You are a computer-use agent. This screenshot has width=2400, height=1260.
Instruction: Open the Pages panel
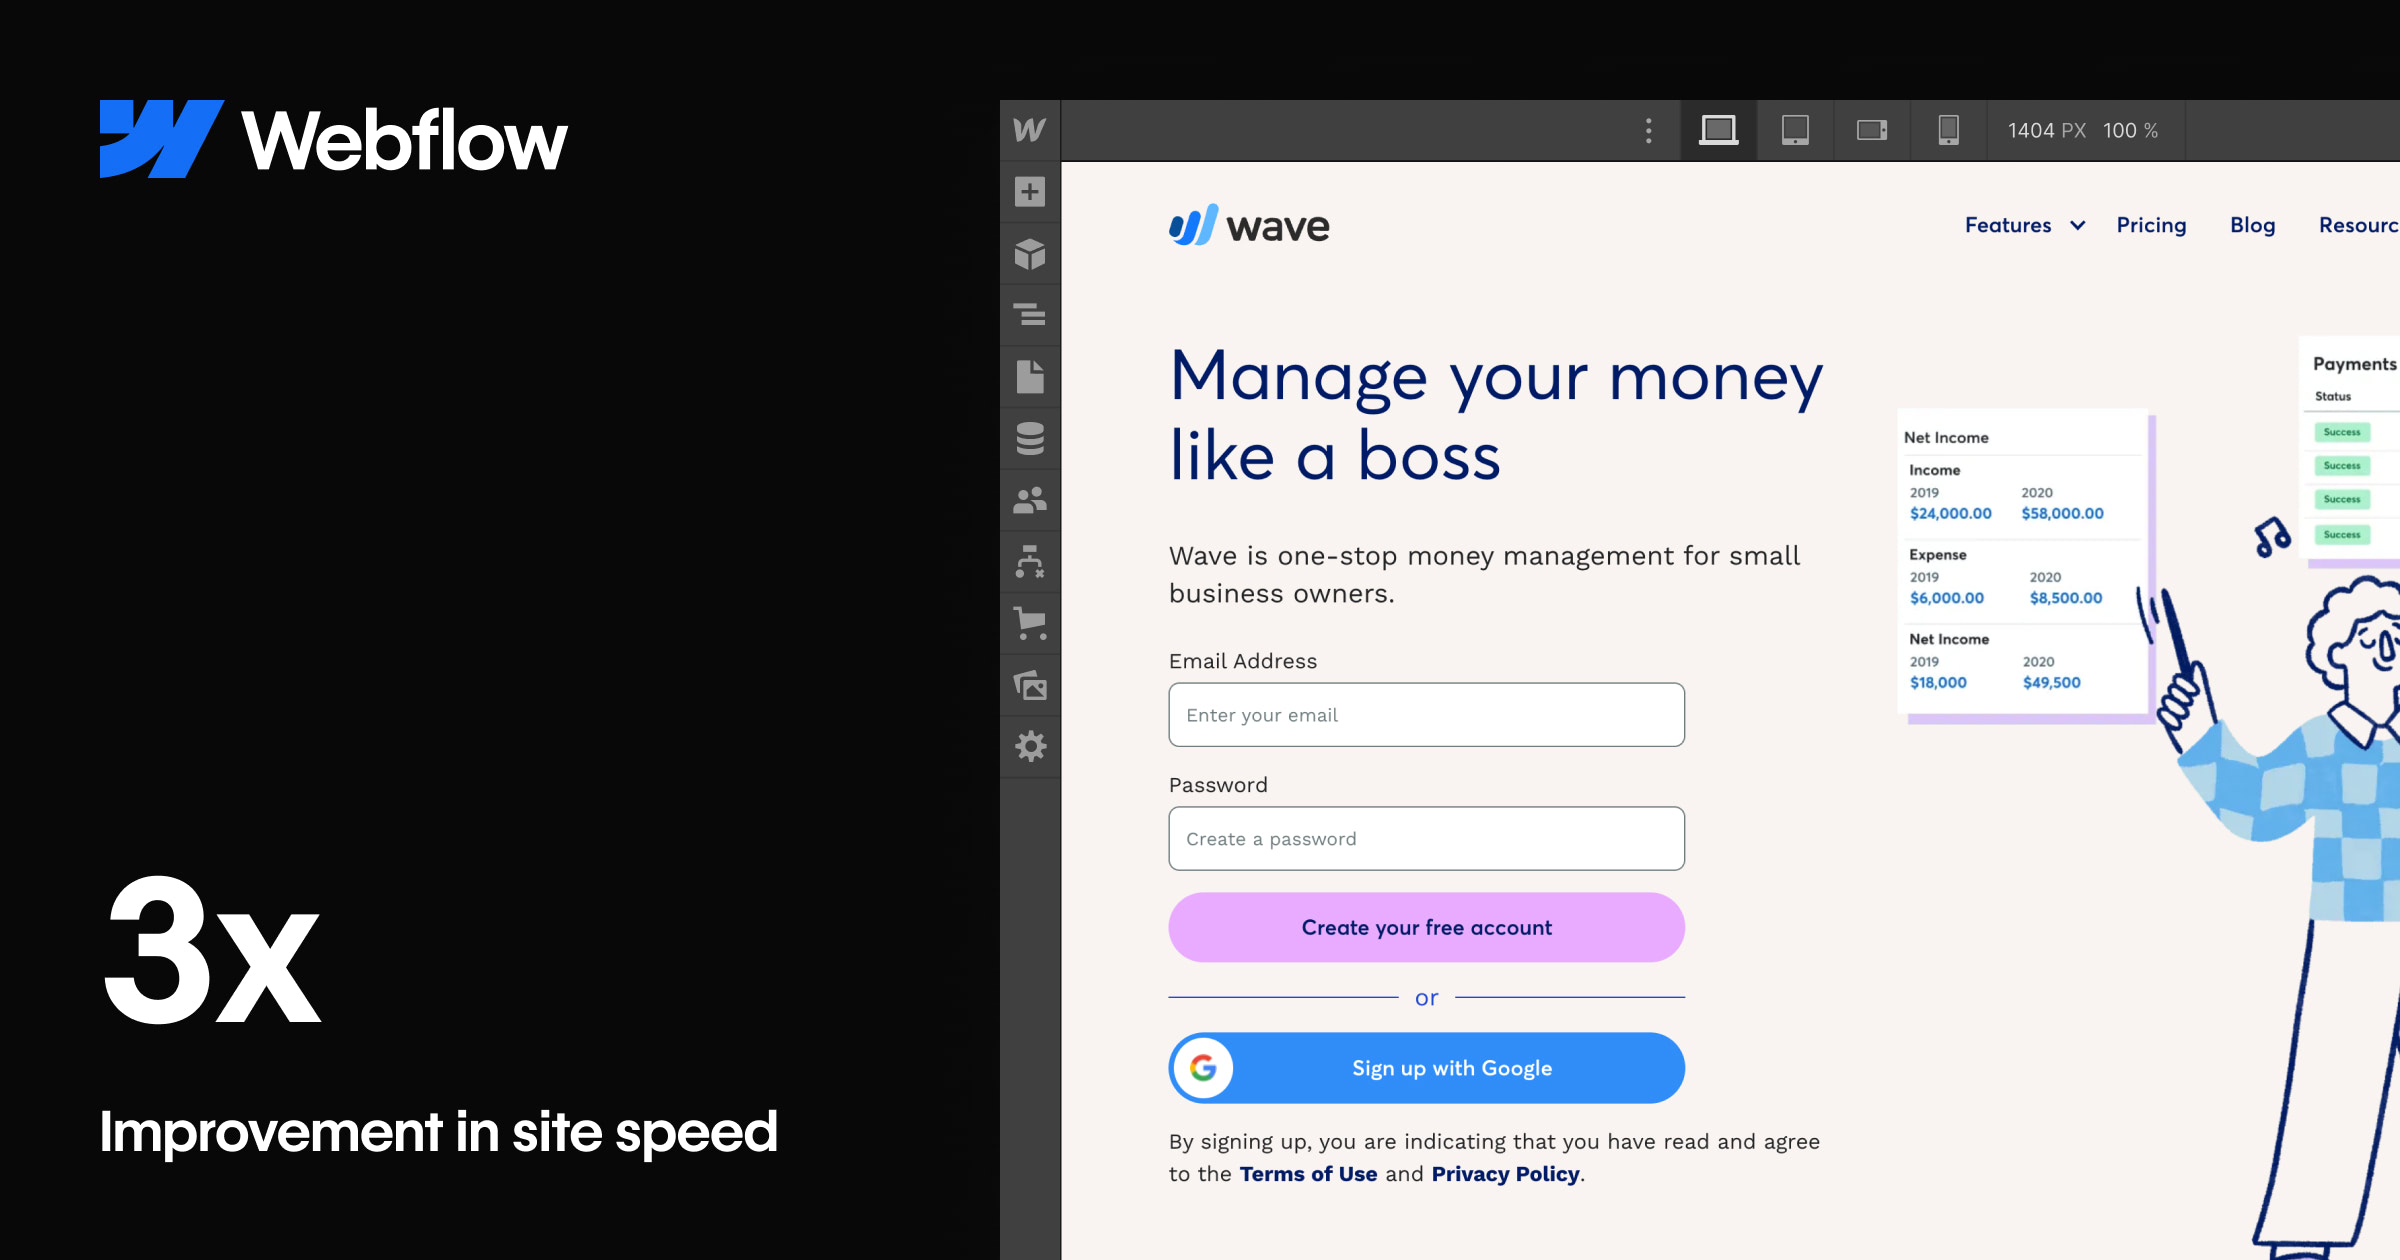click(x=1030, y=377)
